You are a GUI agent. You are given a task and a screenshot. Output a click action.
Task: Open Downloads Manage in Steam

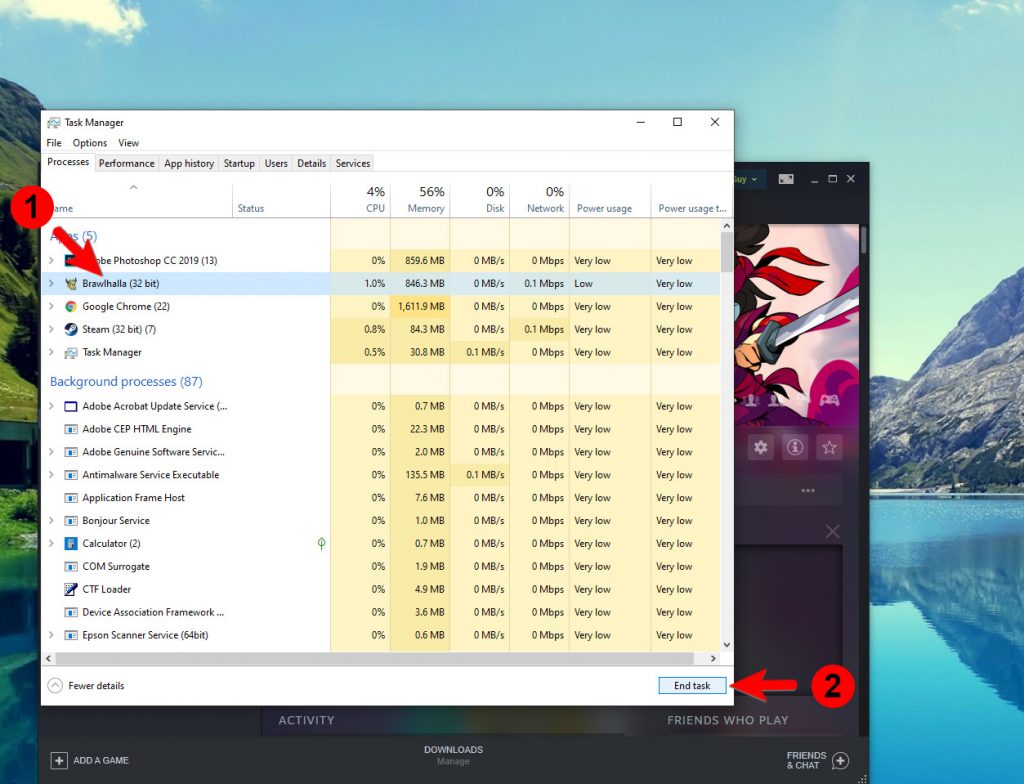click(453, 755)
